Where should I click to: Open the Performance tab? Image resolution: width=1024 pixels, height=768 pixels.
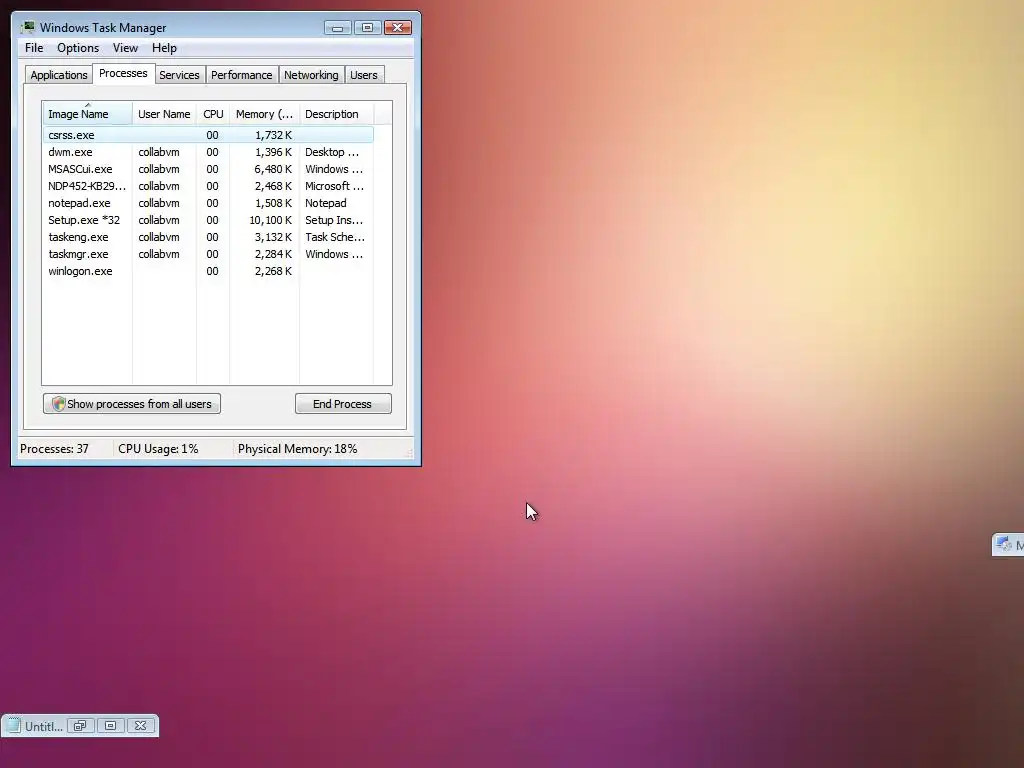click(242, 75)
